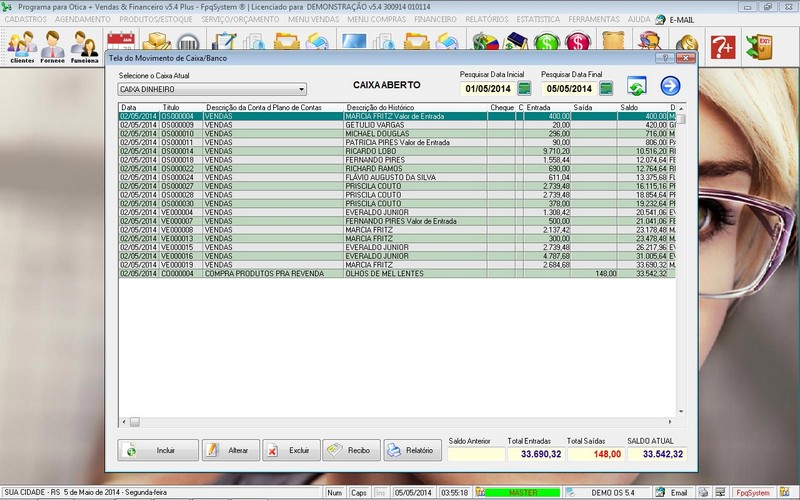Click the green refresh icon beside date fields
The height and width of the screenshot is (500, 800).
[x=637, y=87]
